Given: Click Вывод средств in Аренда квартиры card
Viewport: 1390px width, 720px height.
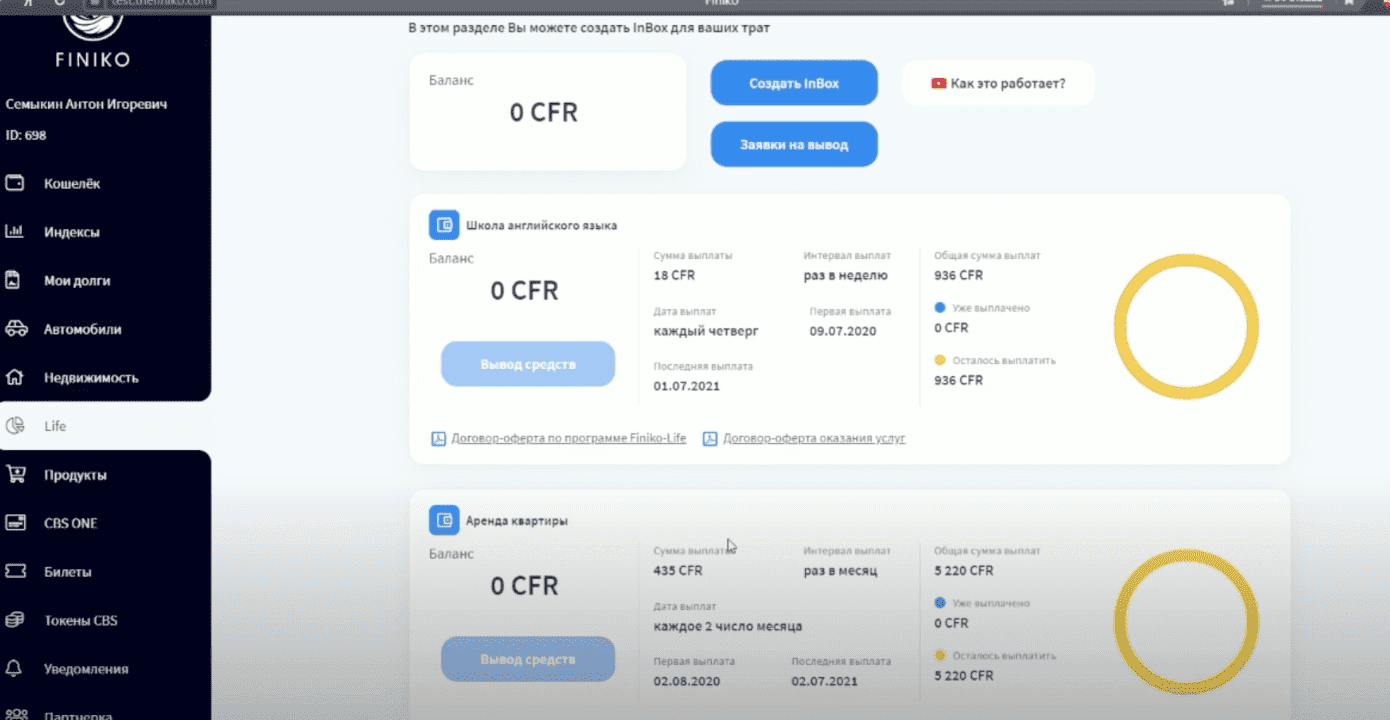Looking at the screenshot, I should point(528,659).
